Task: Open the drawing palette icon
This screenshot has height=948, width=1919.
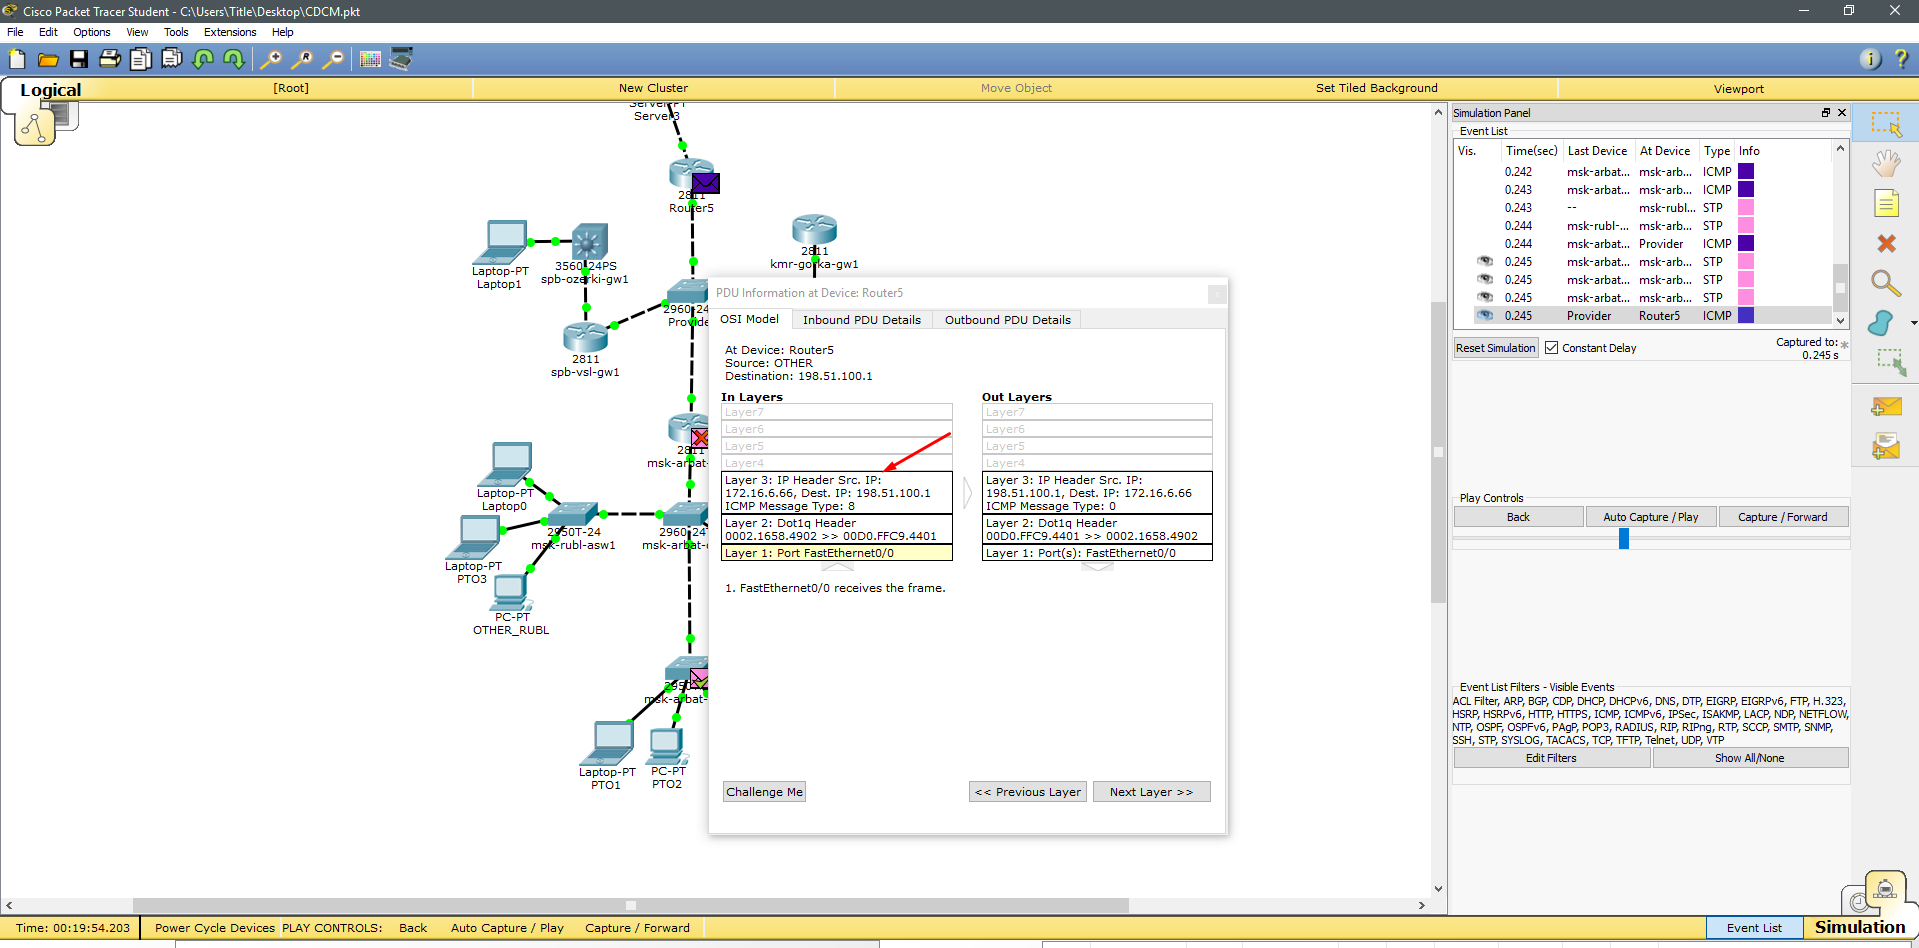Action: [370, 59]
